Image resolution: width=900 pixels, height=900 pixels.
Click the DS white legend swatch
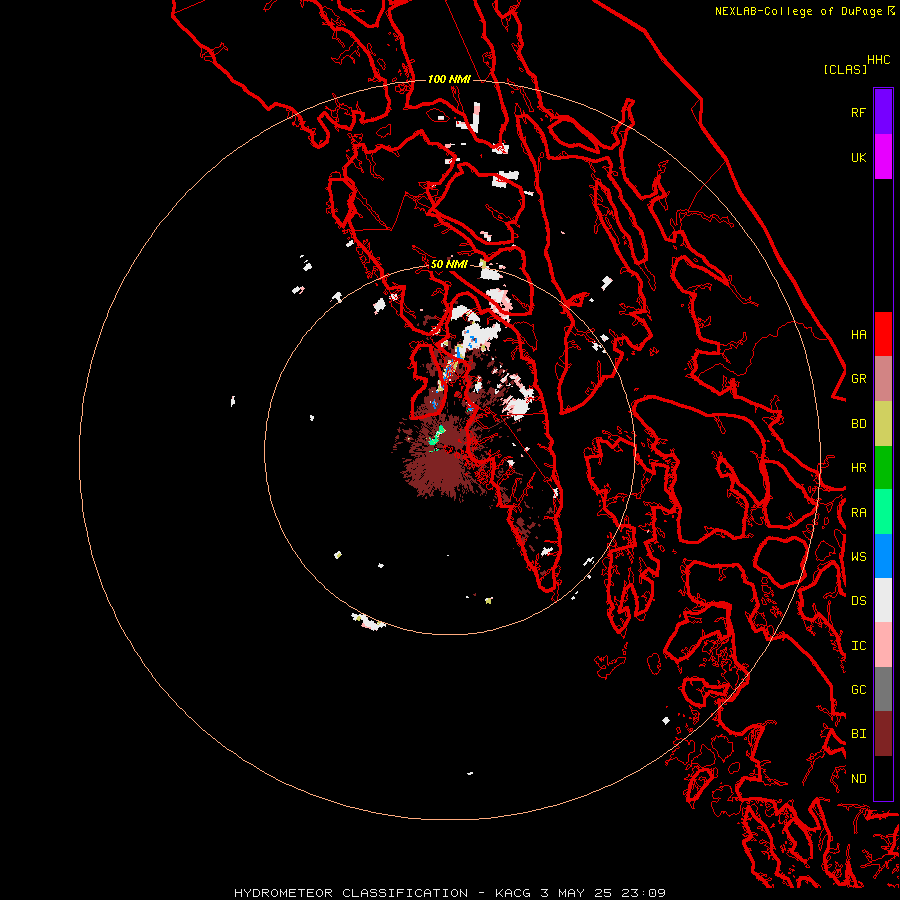tap(883, 600)
